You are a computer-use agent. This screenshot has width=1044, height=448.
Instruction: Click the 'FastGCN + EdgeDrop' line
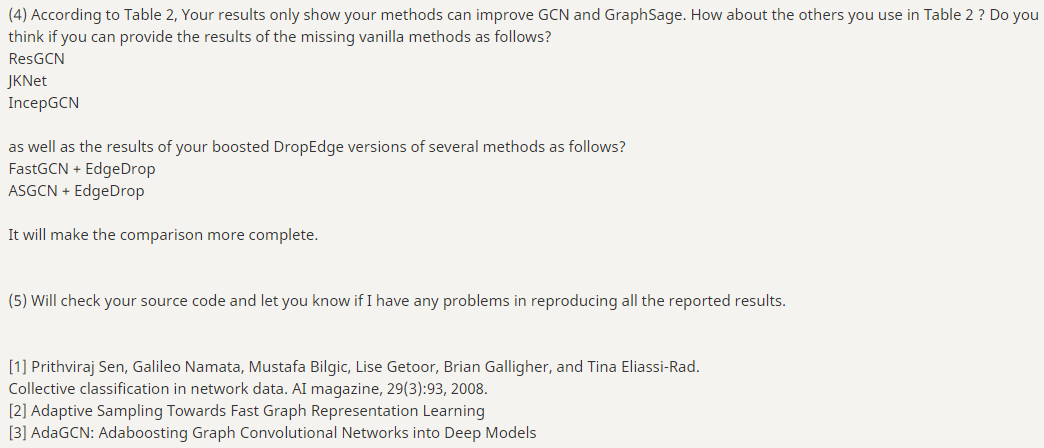coord(82,168)
